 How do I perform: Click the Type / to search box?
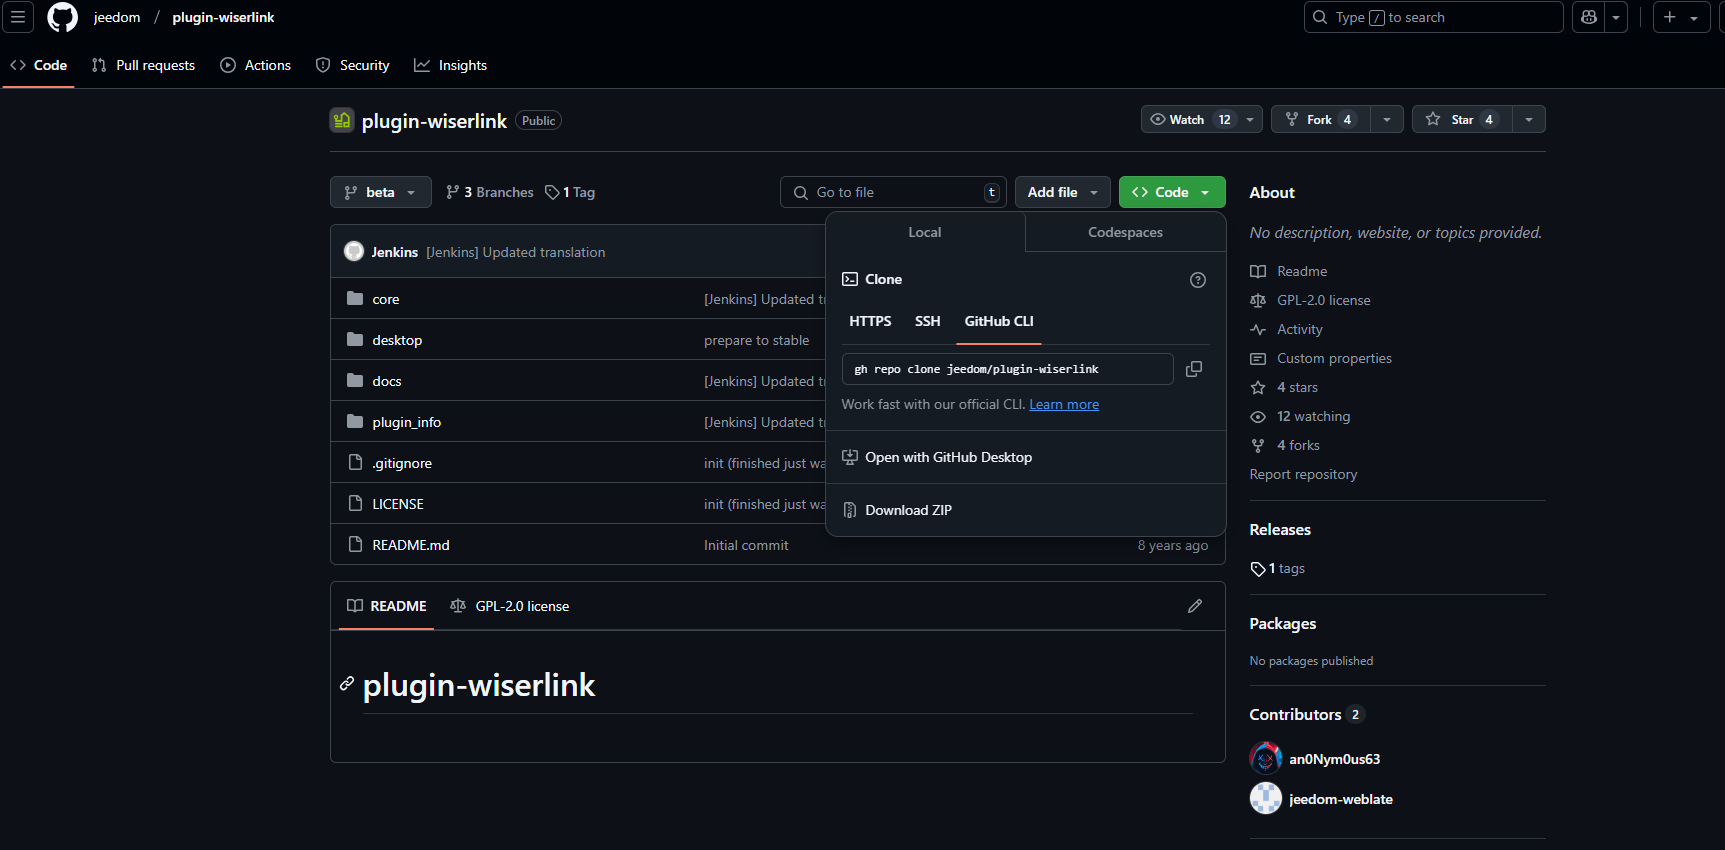(x=1433, y=17)
